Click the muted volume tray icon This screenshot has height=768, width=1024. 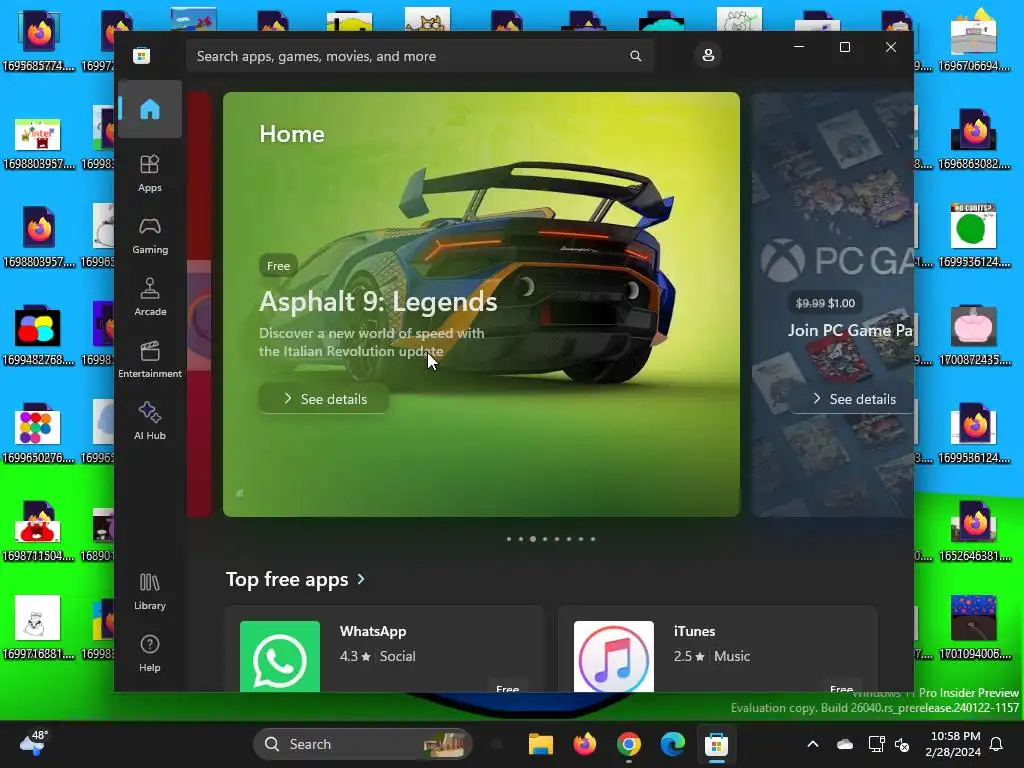pos(903,744)
